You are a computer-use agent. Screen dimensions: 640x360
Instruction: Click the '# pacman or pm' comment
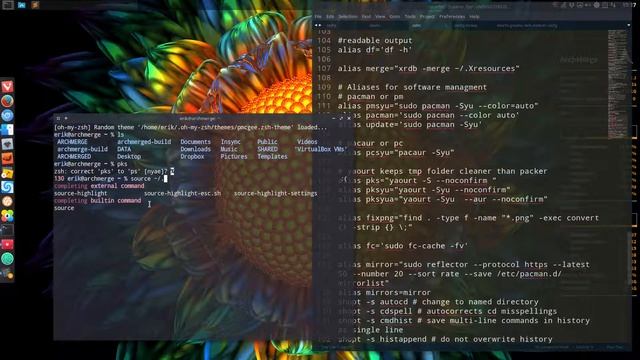(x=370, y=97)
